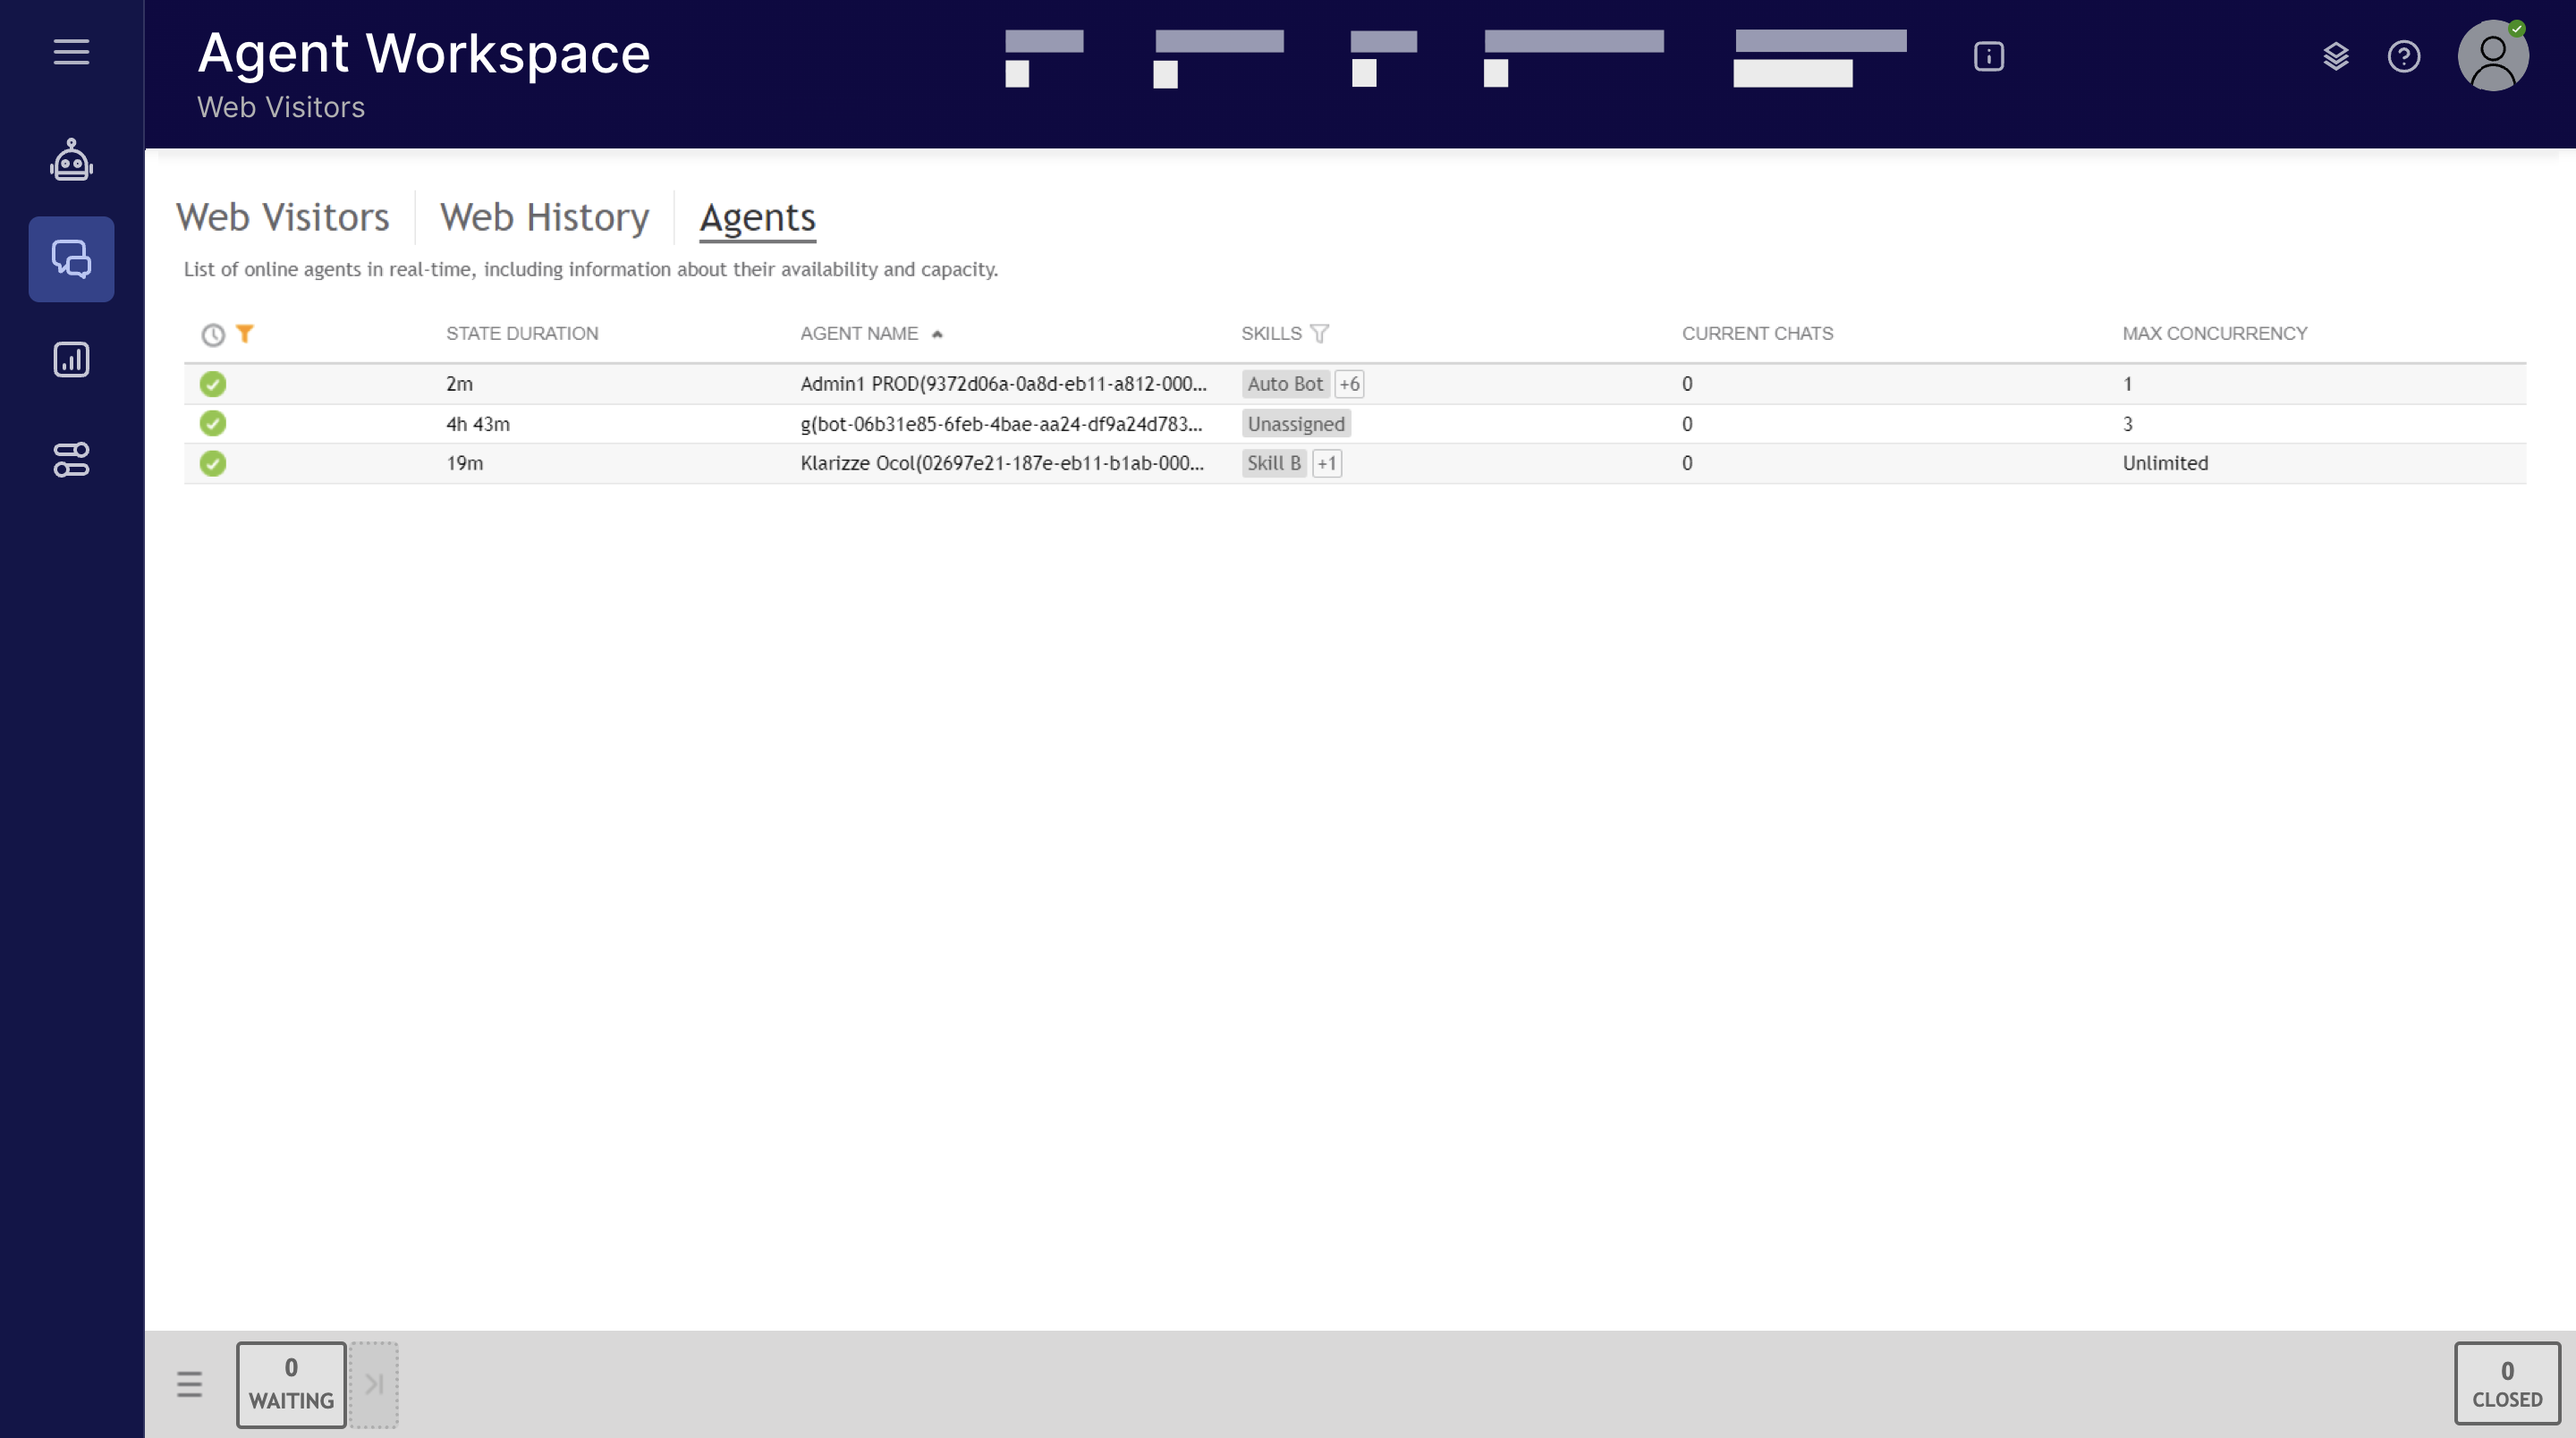Open the settings toggles sidebar icon
The width and height of the screenshot is (2576, 1438).
71,460
